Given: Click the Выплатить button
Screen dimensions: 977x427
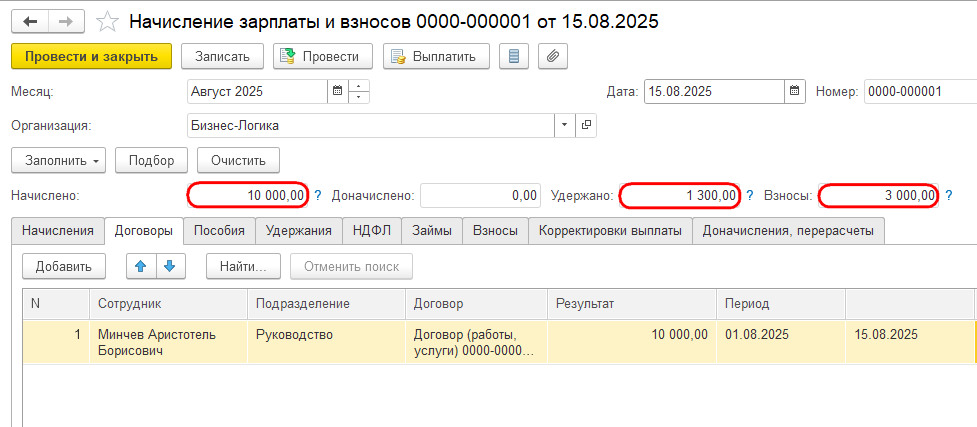Looking at the screenshot, I should coord(436,56).
